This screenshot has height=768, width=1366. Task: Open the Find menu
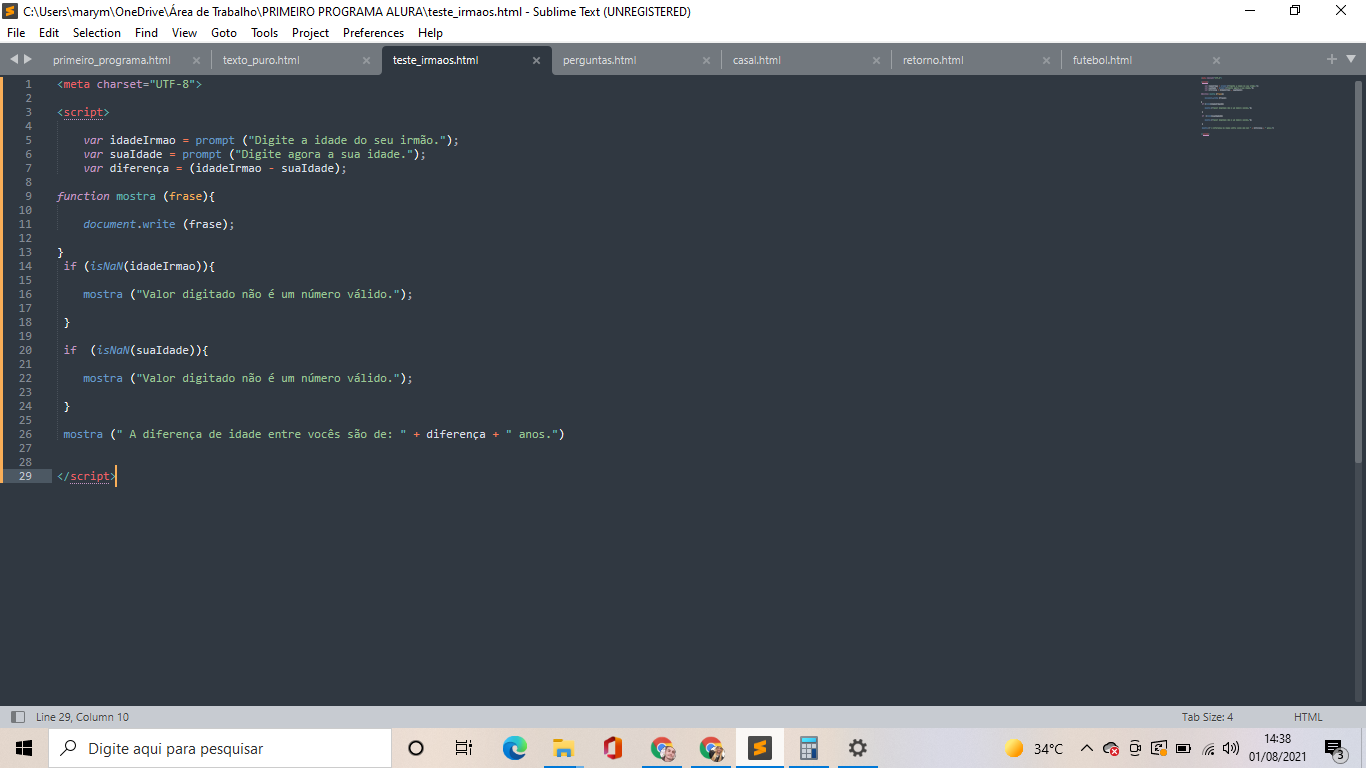pos(146,33)
